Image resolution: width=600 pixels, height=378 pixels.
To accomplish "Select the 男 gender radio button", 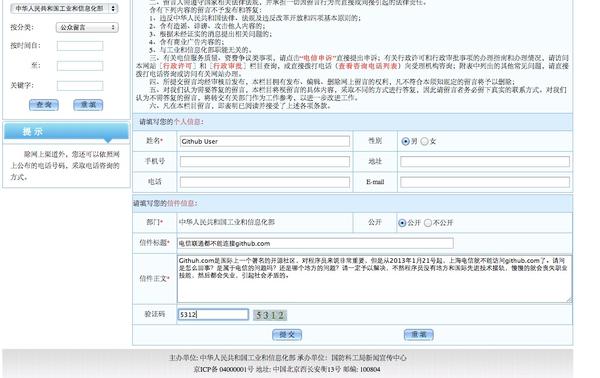I will (405, 142).
